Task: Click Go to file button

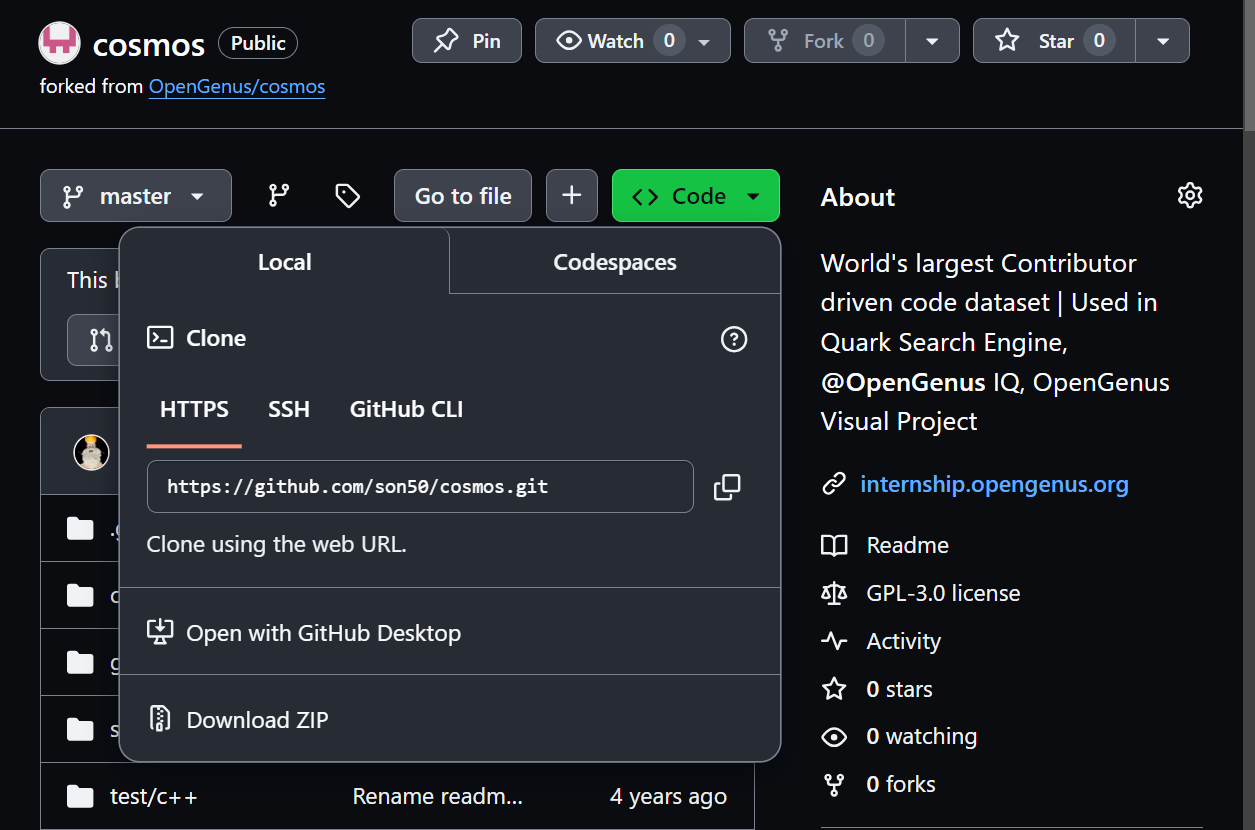Action: click(x=464, y=196)
